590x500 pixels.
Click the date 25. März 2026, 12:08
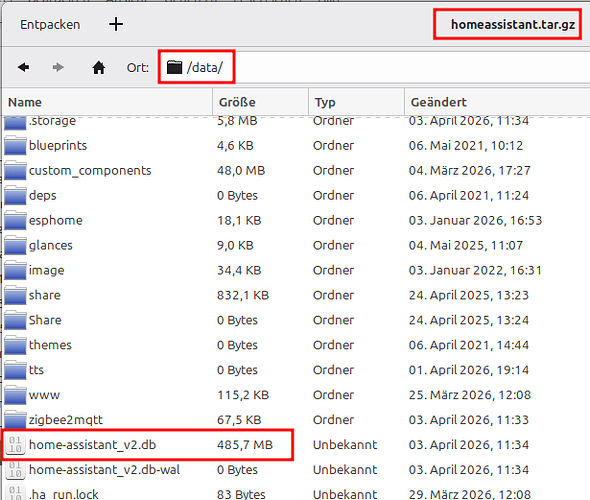click(x=470, y=395)
